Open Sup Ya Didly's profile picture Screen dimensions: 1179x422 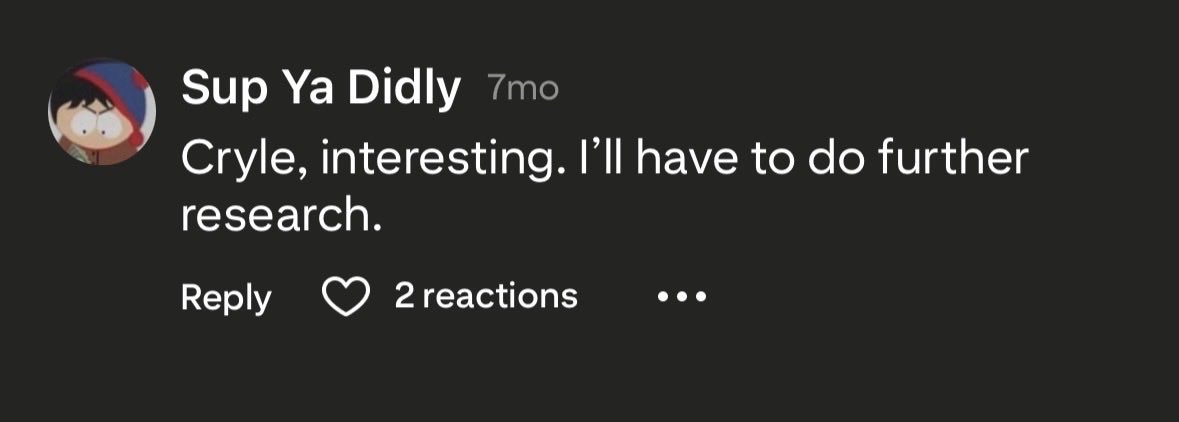(x=102, y=111)
